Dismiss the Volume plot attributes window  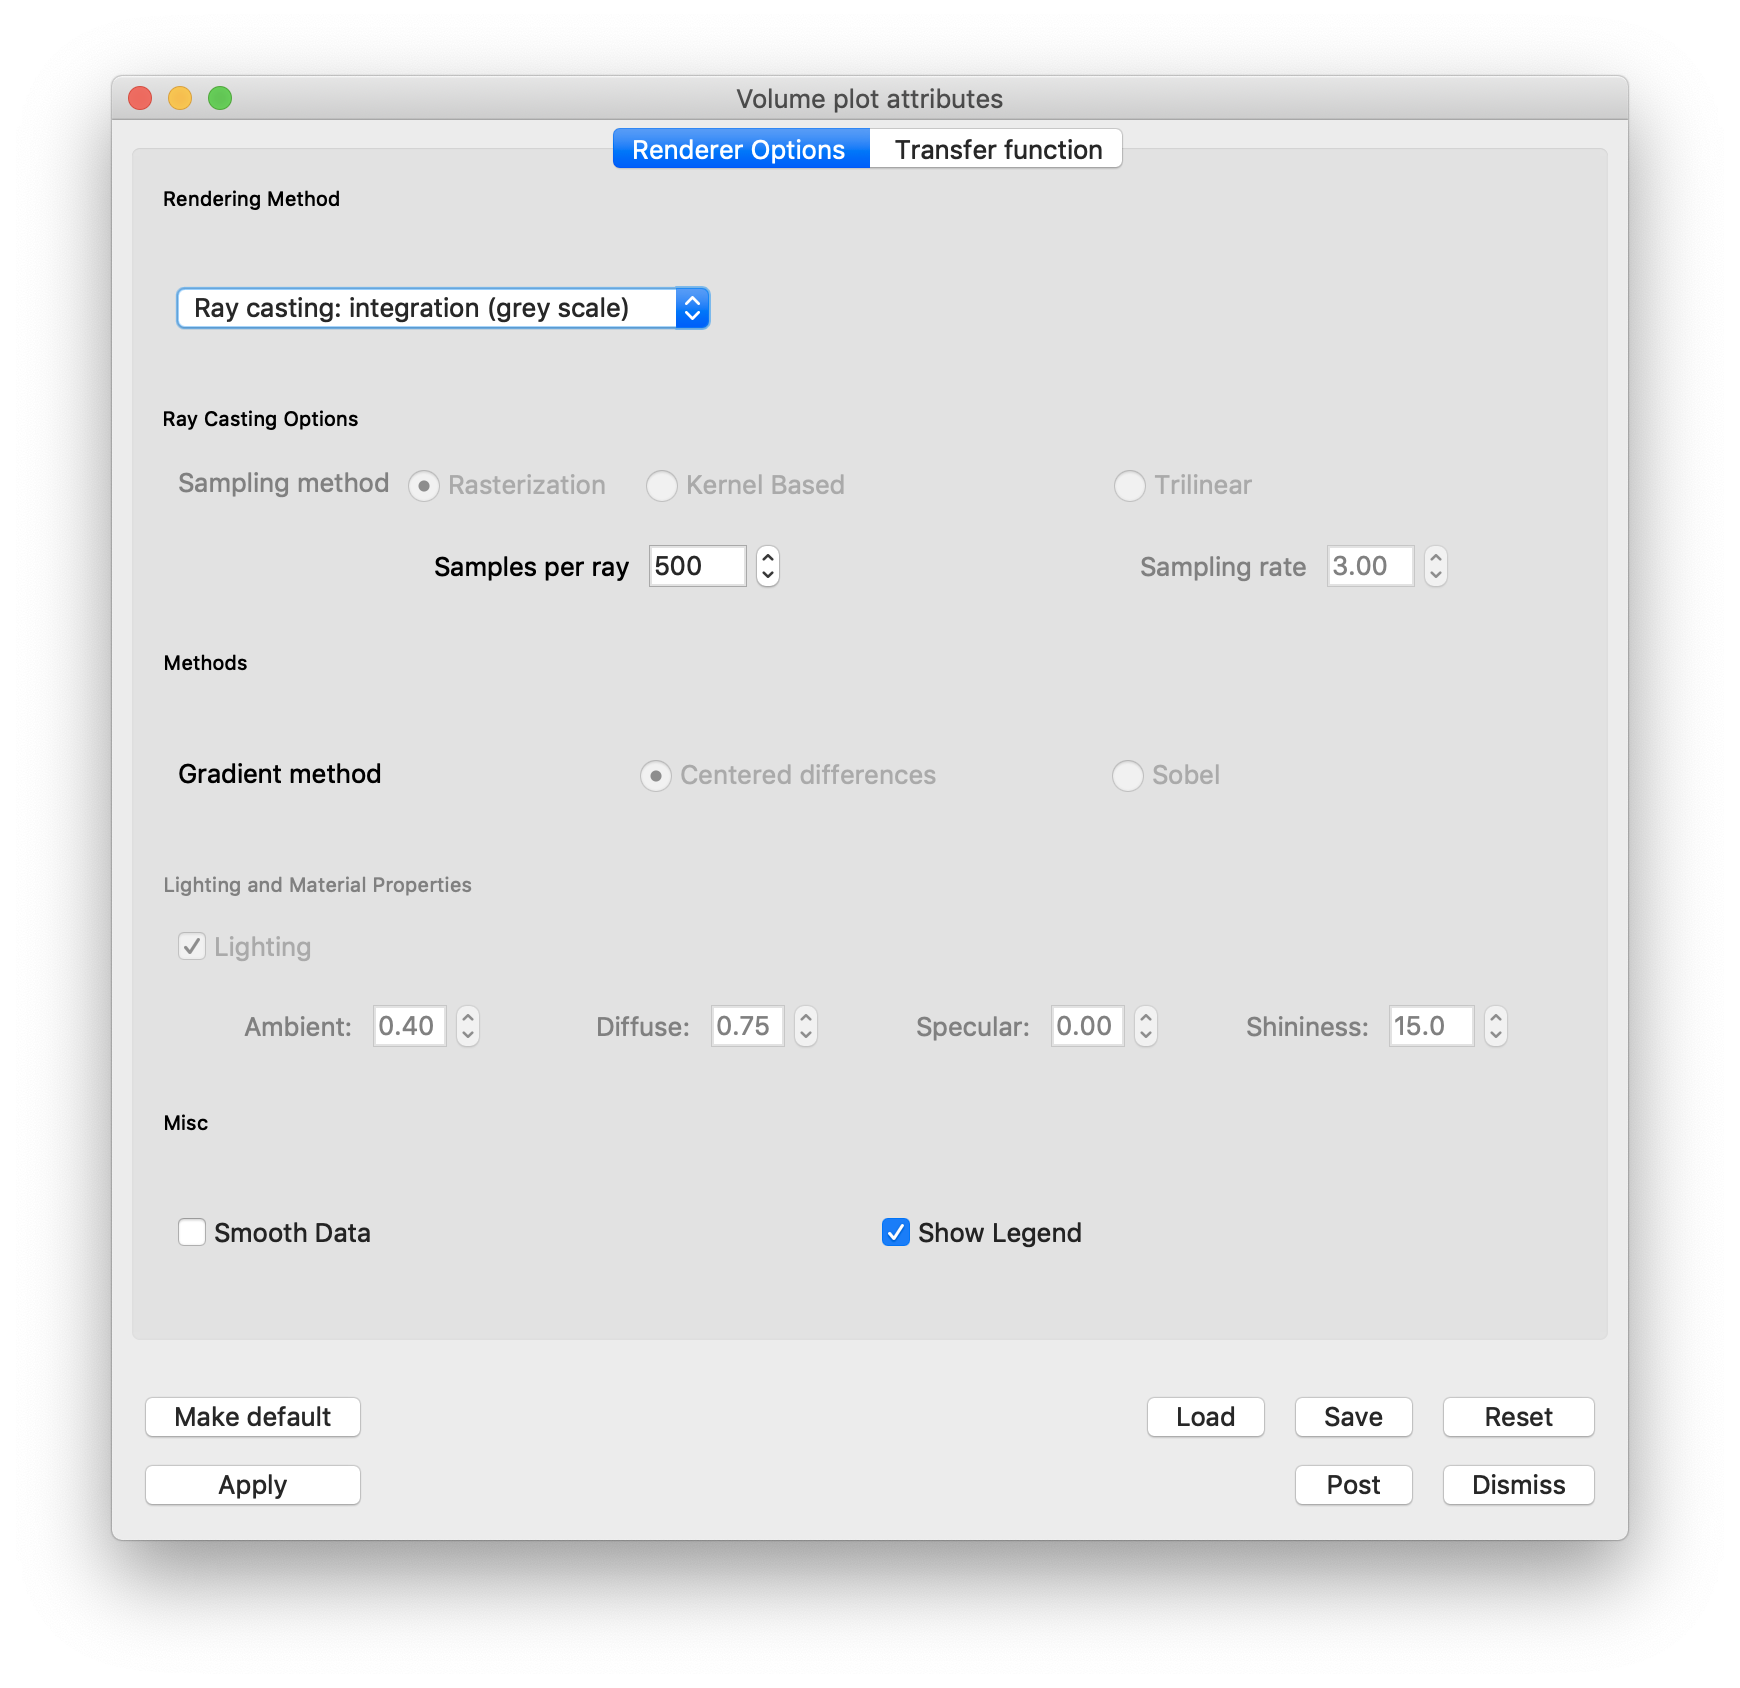pos(1519,1485)
